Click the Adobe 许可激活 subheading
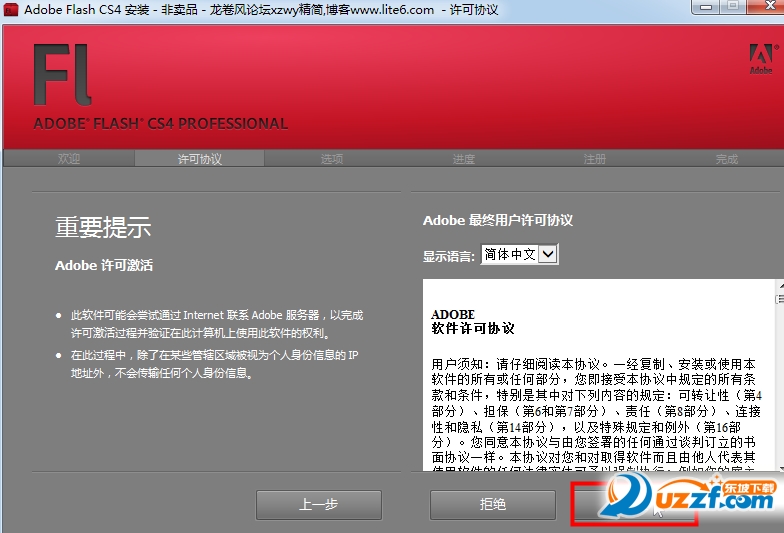The image size is (784, 533). click(104, 266)
